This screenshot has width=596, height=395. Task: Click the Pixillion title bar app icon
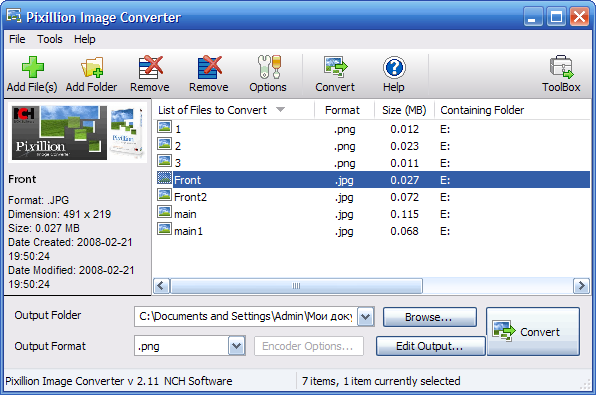pyautogui.click(x=14, y=16)
